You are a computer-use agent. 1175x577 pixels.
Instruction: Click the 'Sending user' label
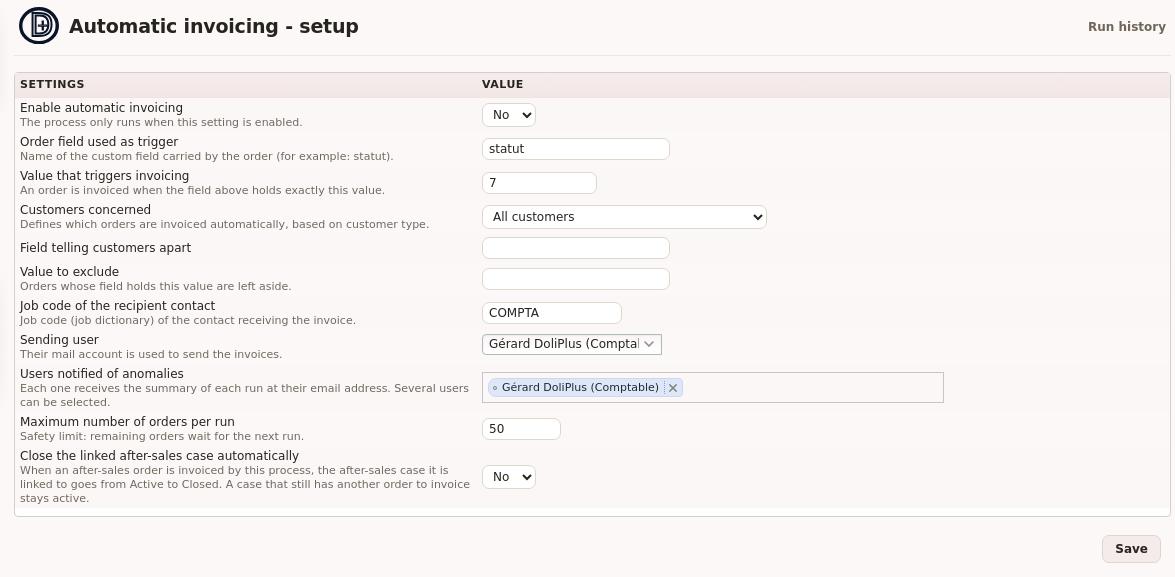pos(59,339)
